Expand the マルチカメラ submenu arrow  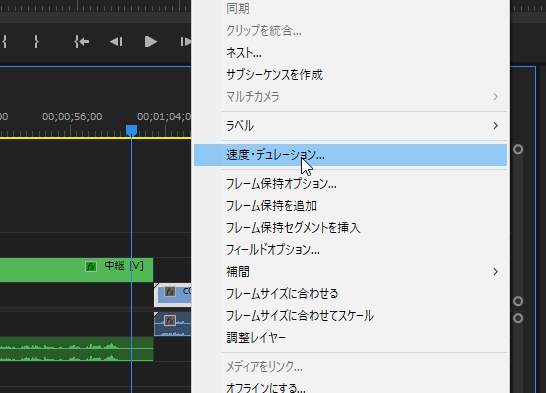(x=496, y=96)
